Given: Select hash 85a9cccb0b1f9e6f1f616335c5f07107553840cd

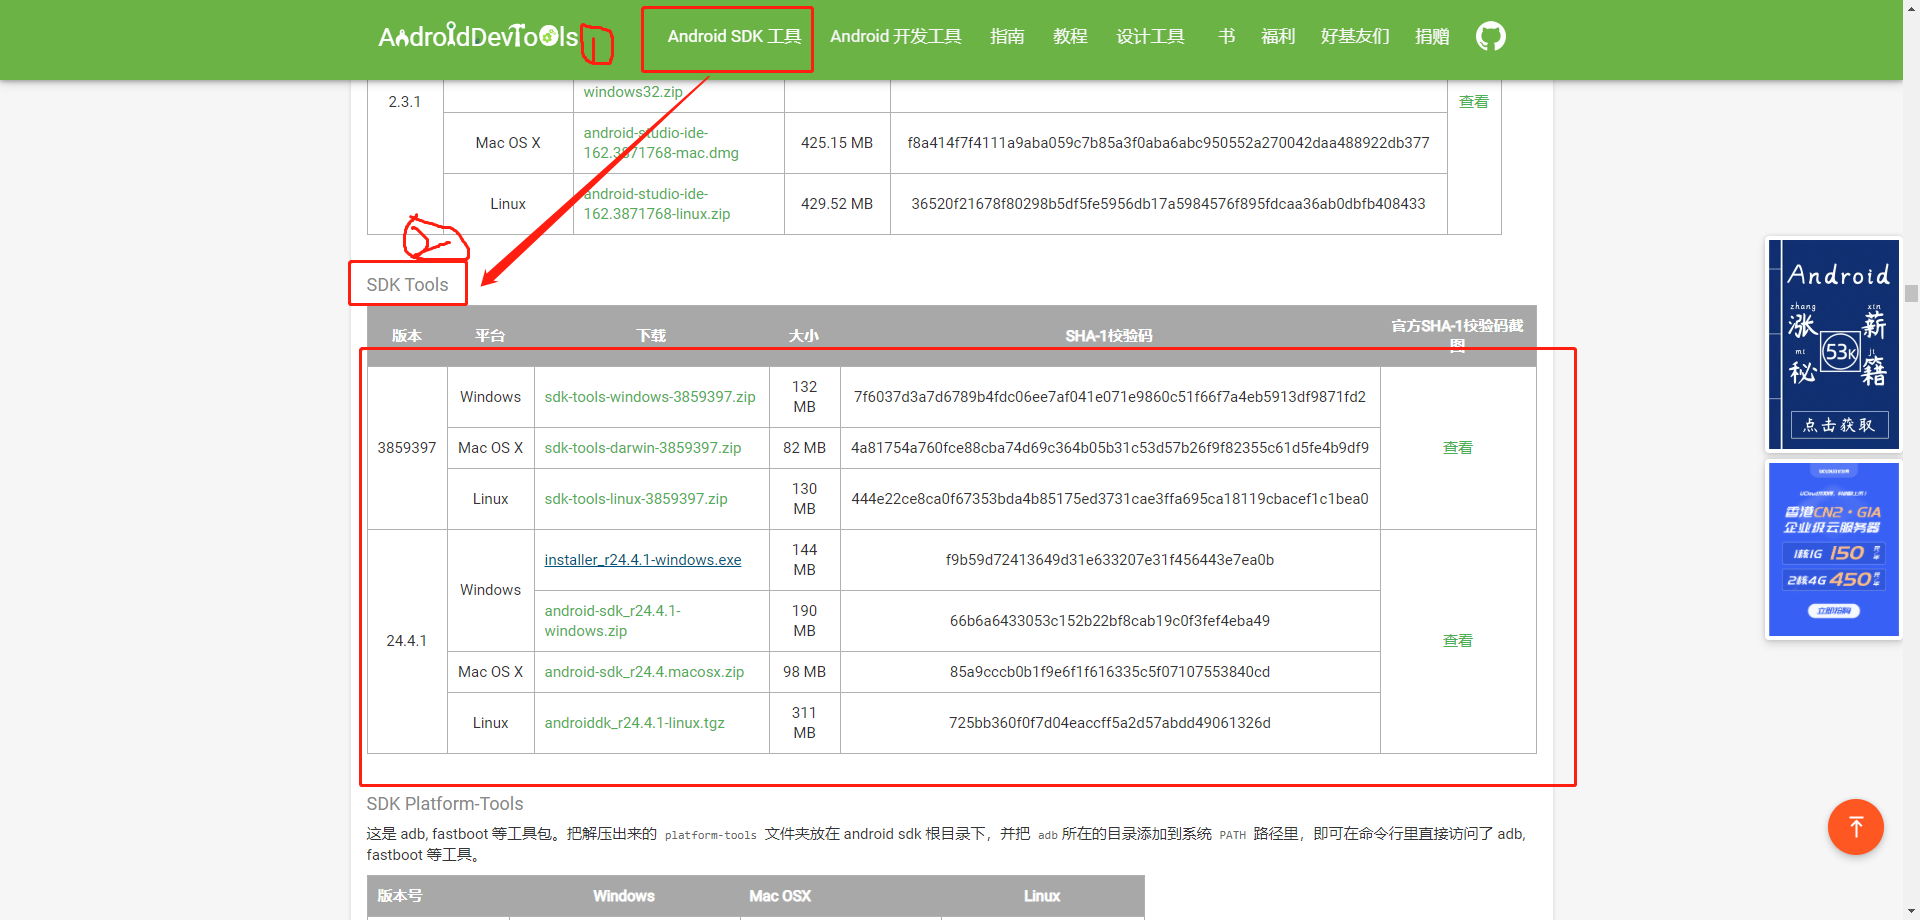Looking at the screenshot, I should (1110, 672).
